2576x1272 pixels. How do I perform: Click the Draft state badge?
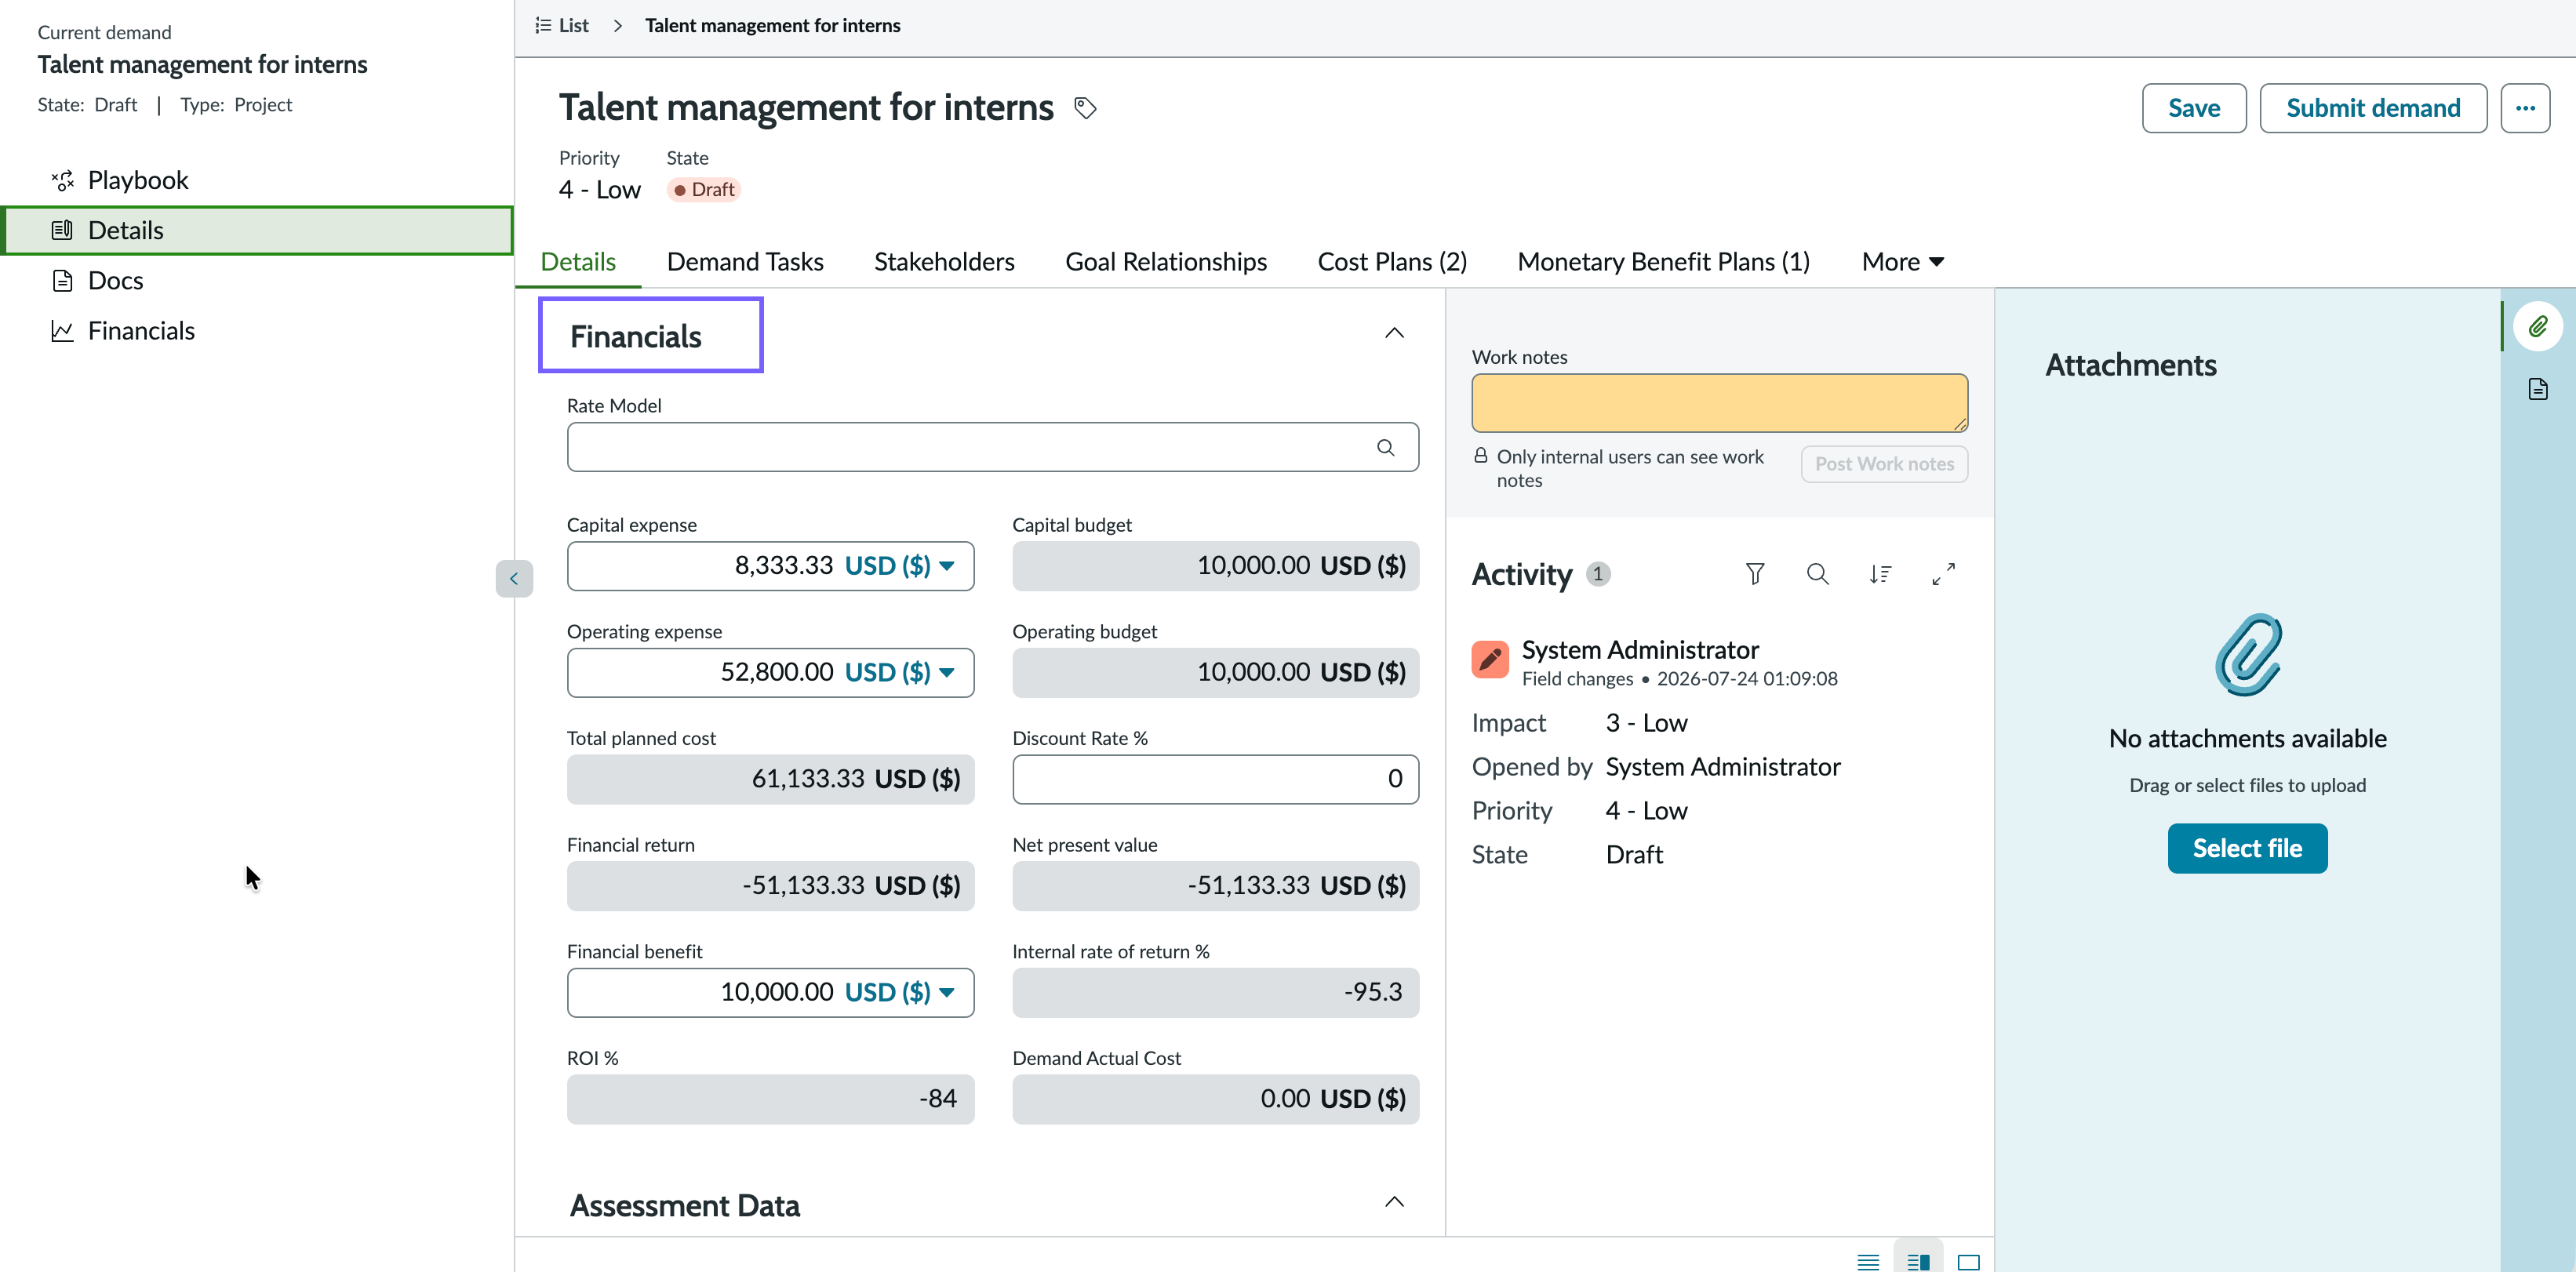coord(703,190)
